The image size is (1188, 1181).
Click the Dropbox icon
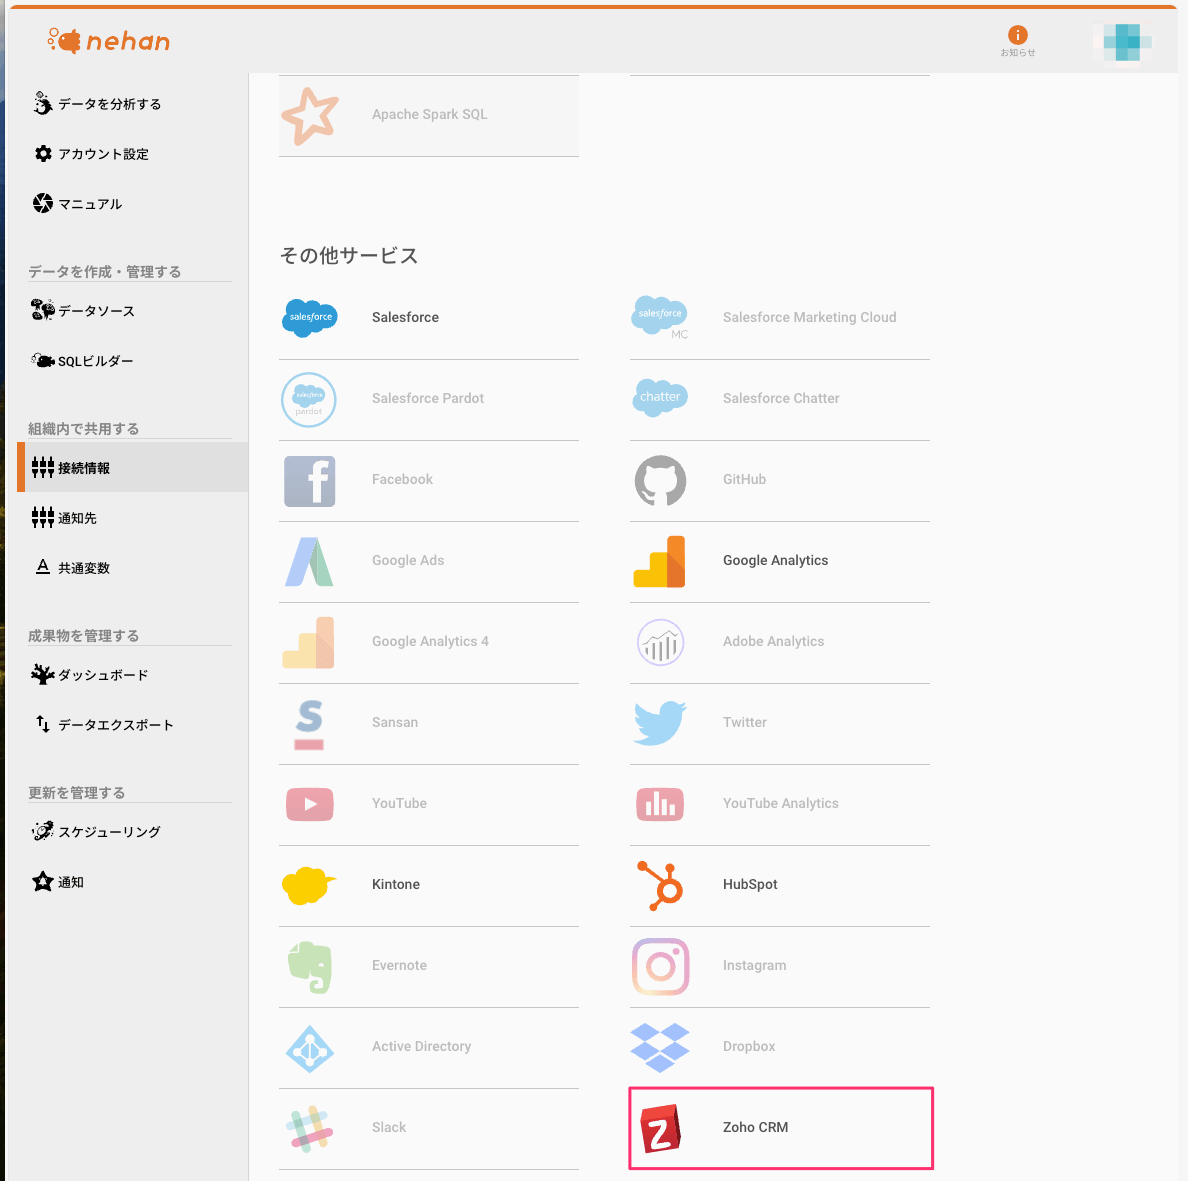tap(660, 1048)
